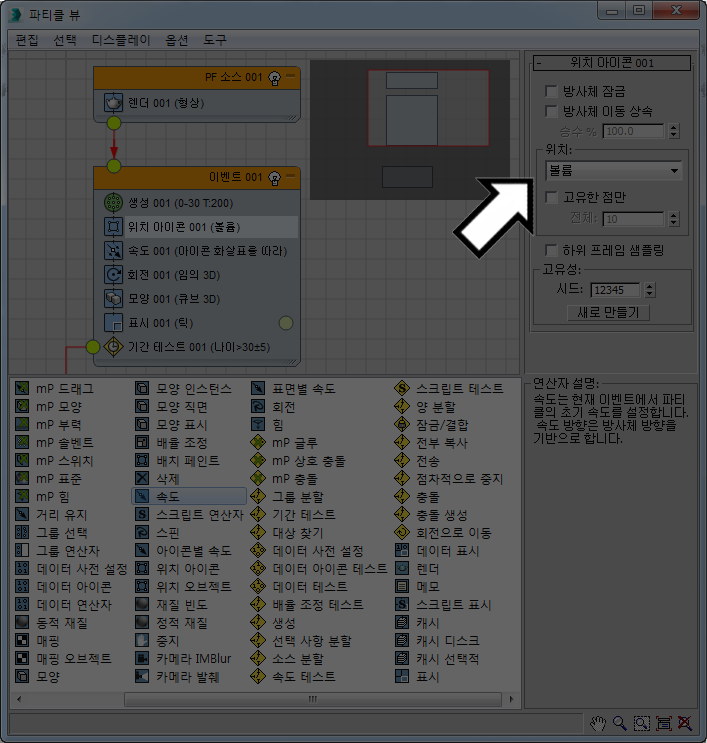Click the 렌더 001 render operator icon
The height and width of the screenshot is (743, 707).
point(113,103)
